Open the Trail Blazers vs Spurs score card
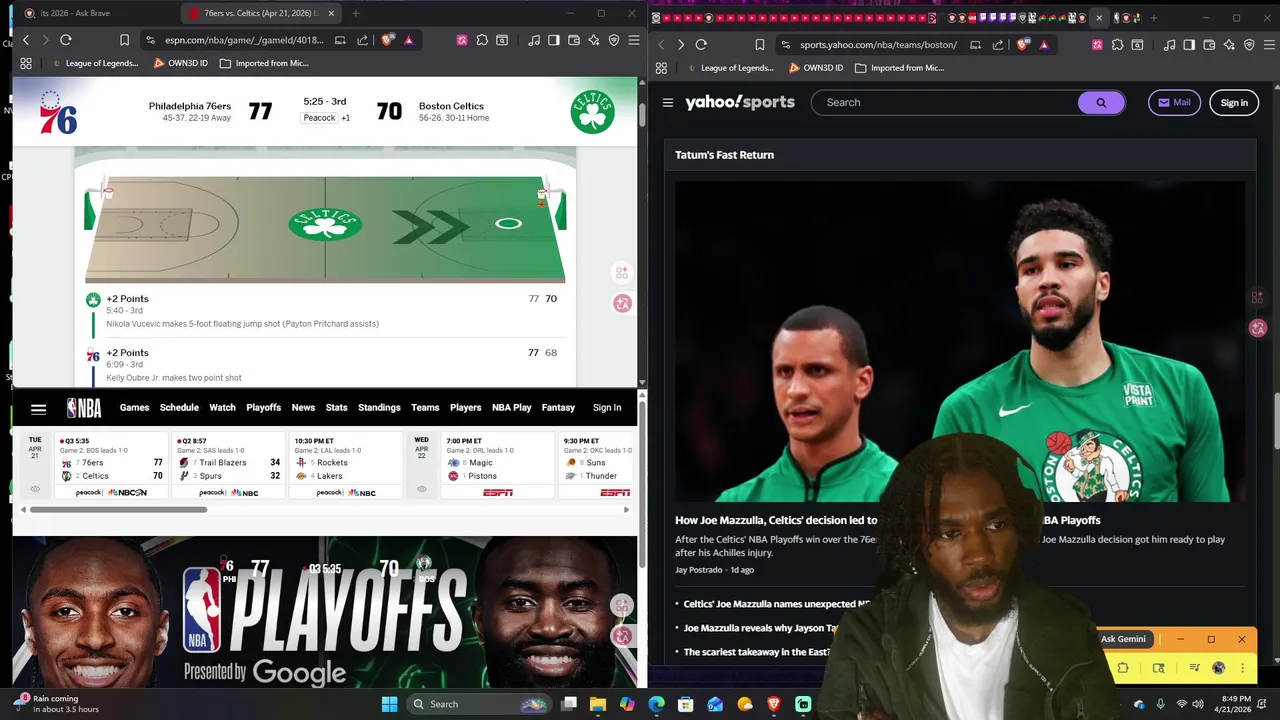Screen dimensions: 1280x720 (x=228, y=465)
